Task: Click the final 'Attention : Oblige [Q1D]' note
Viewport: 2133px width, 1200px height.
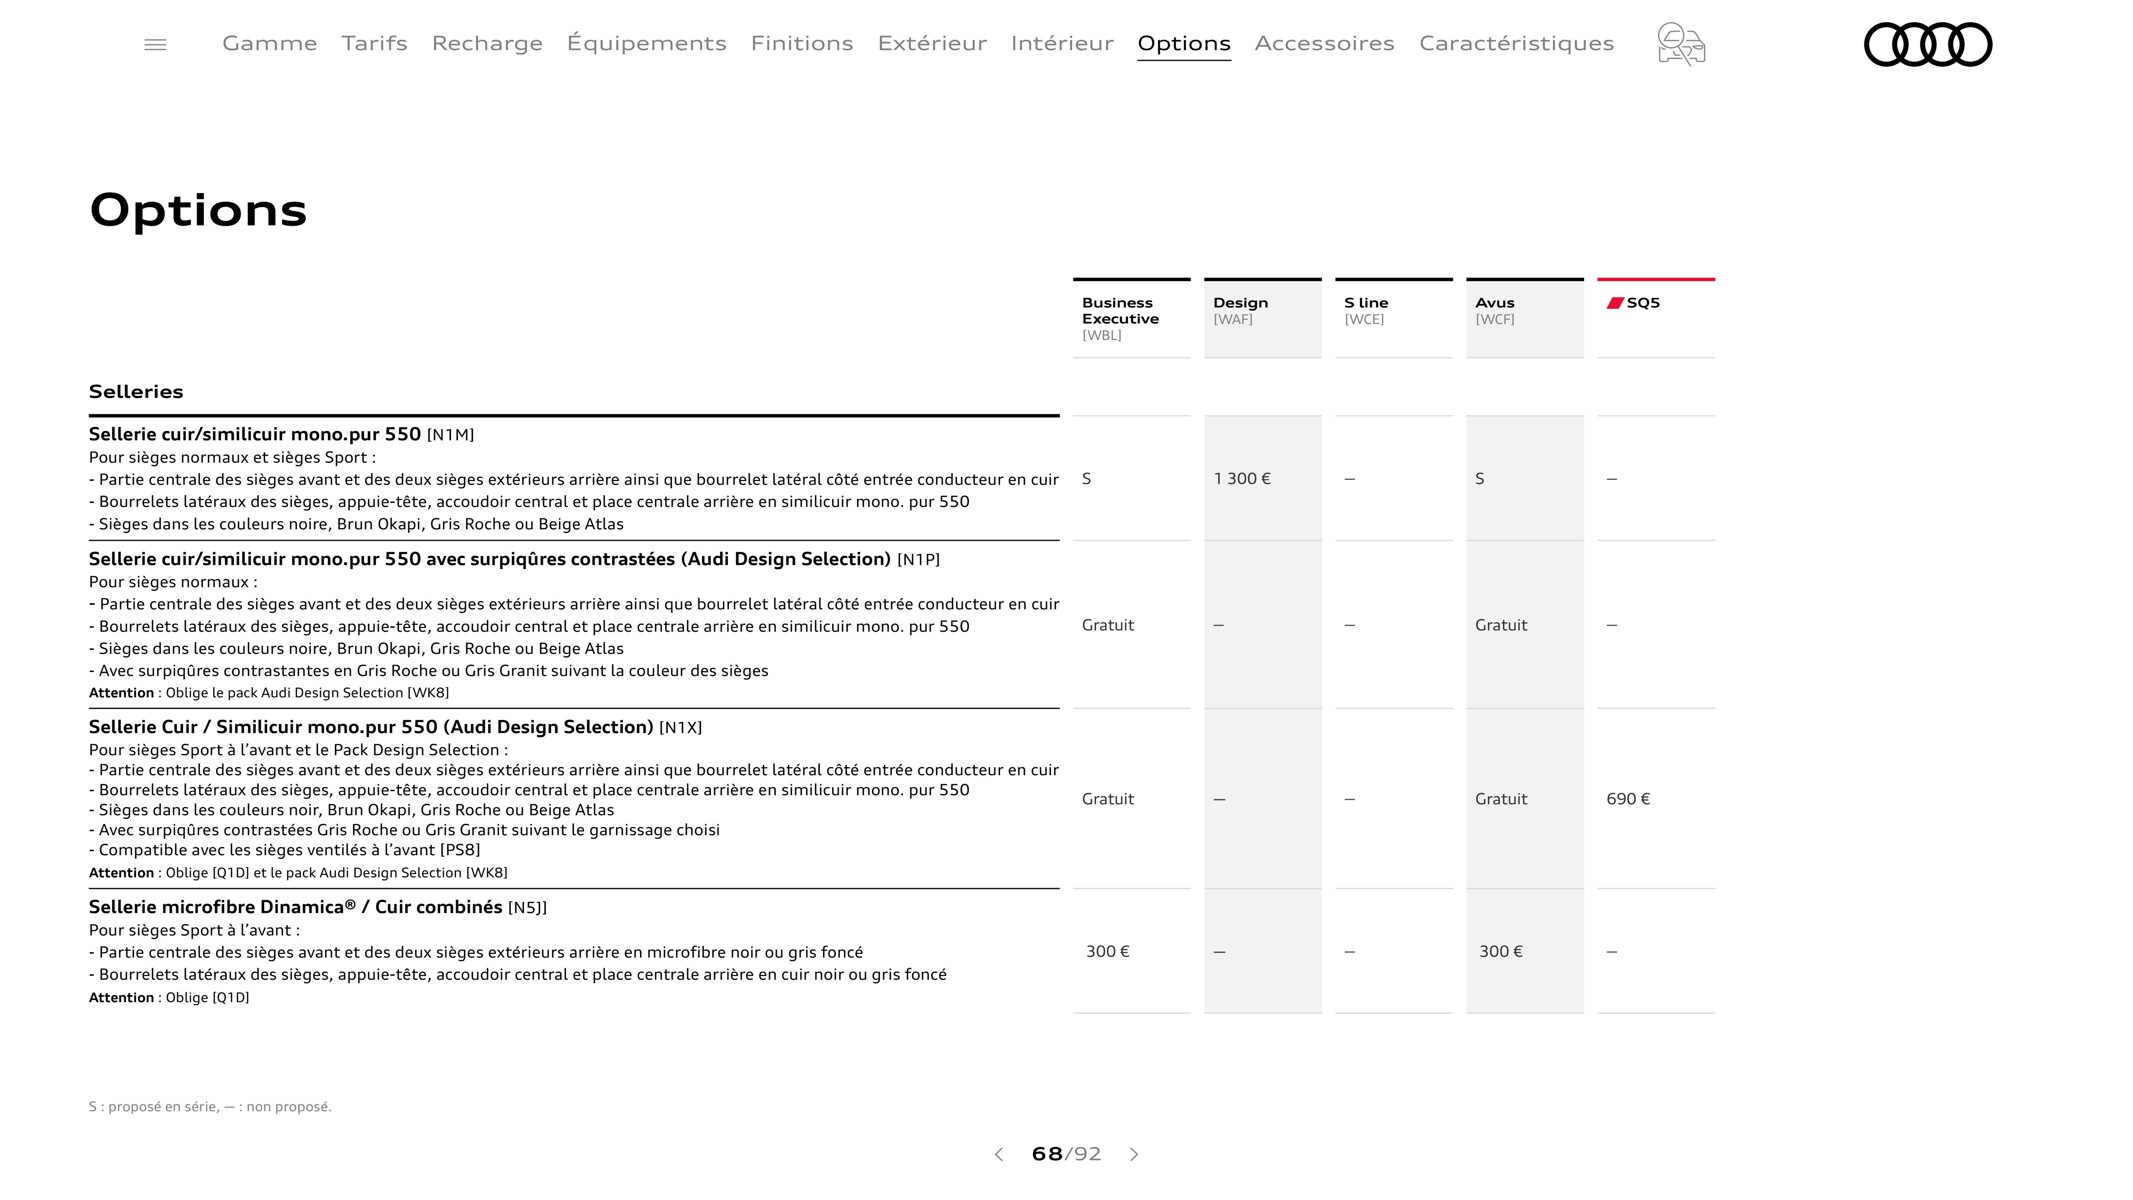Action: pos(169,998)
